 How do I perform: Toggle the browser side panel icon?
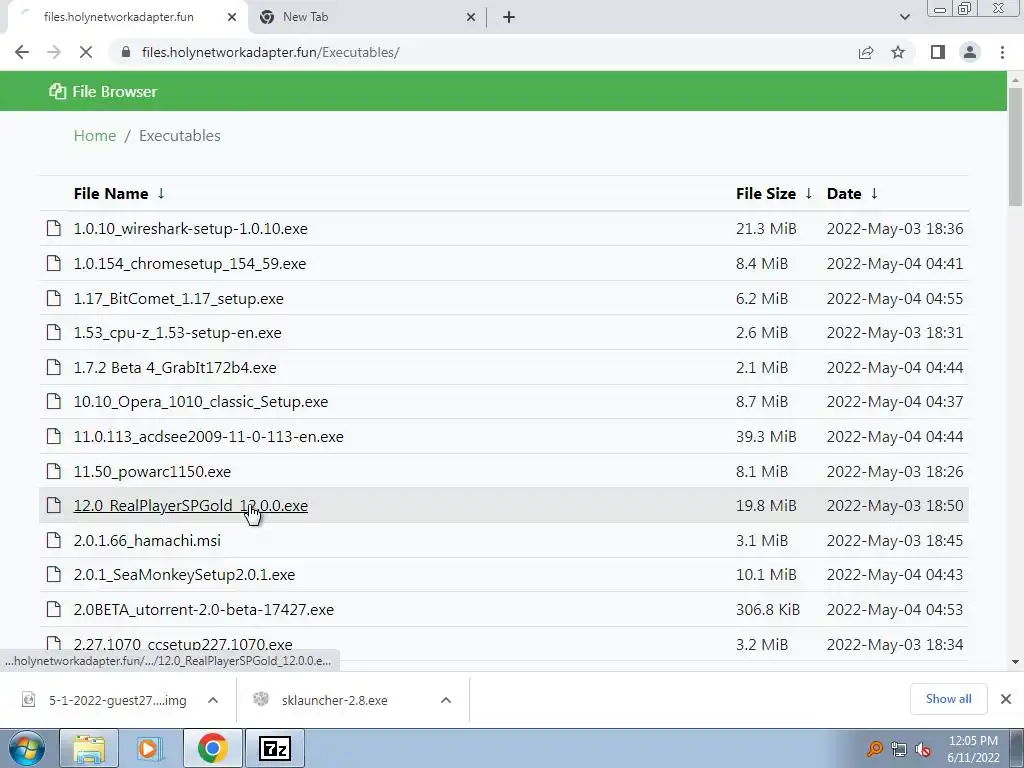(938, 52)
